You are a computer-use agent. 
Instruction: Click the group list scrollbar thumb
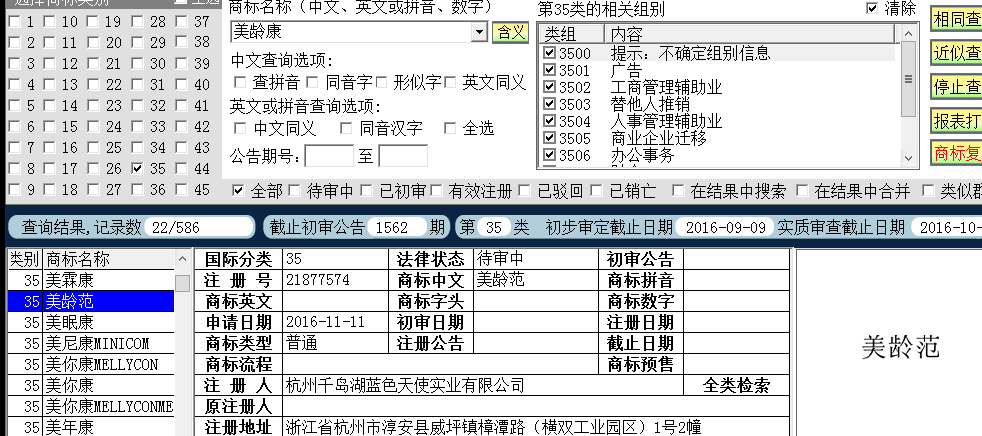point(908,80)
